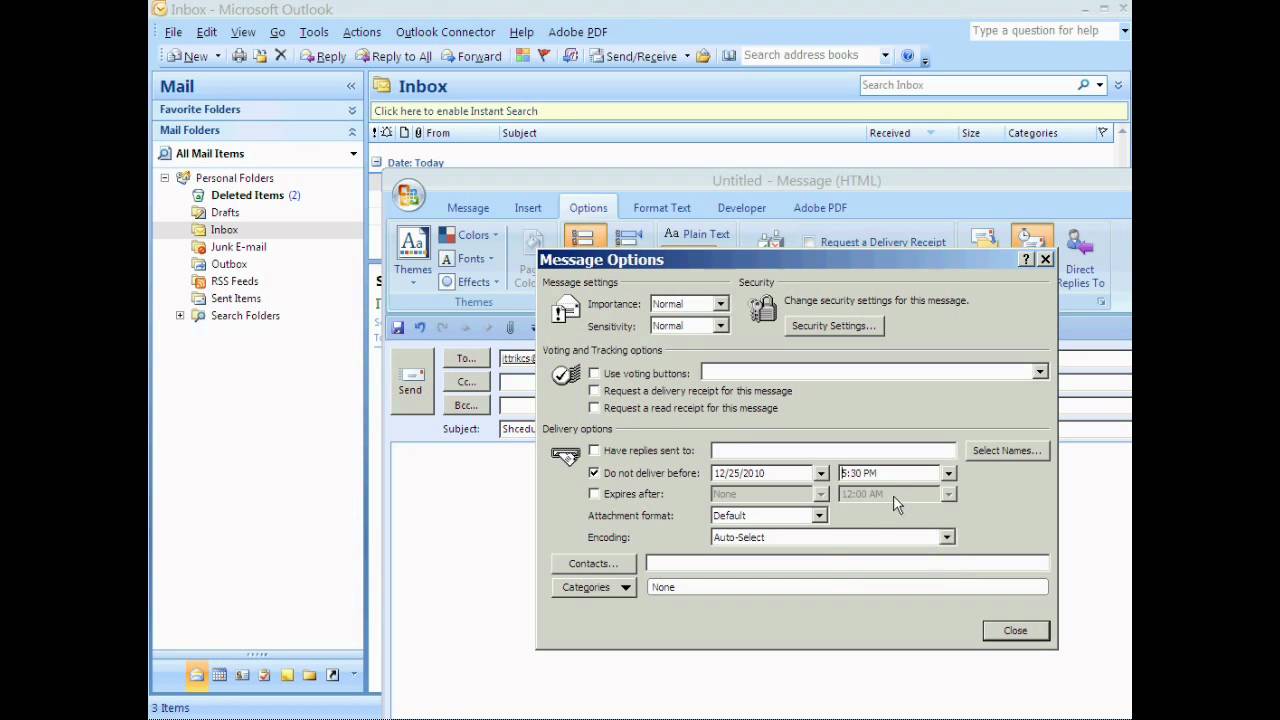The image size is (1280, 720).
Task: Click the Delete X icon in toolbar
Action: [281, 56]
